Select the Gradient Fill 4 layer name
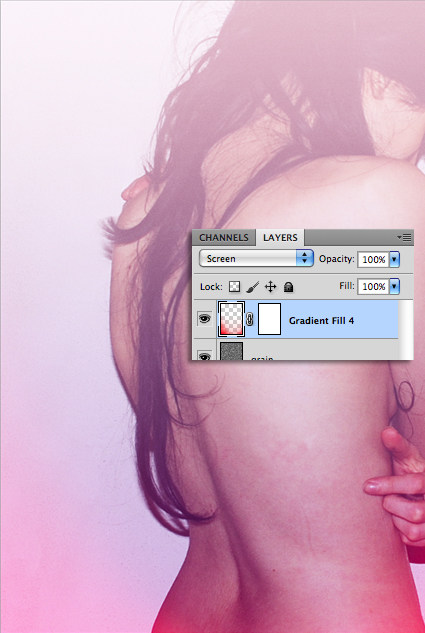 click(322, 321)
